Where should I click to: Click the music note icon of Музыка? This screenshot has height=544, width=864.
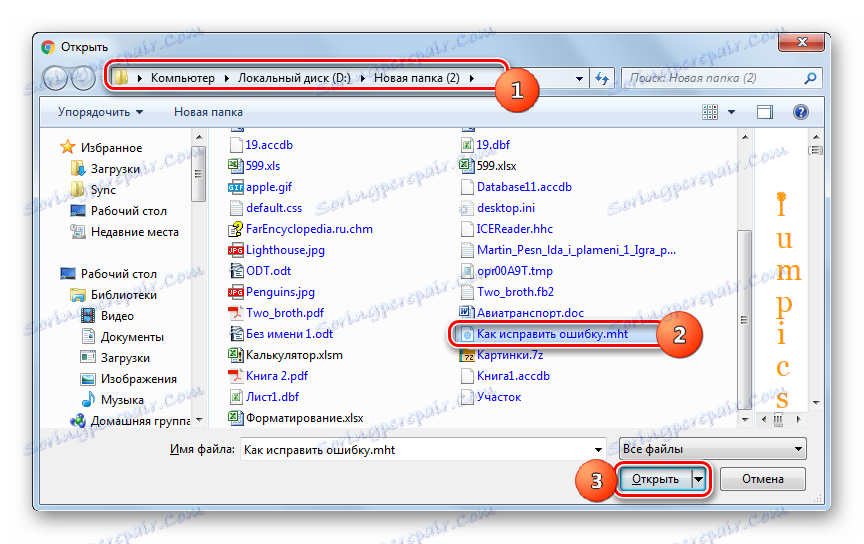pyautogui.click(x=88, y=400)
